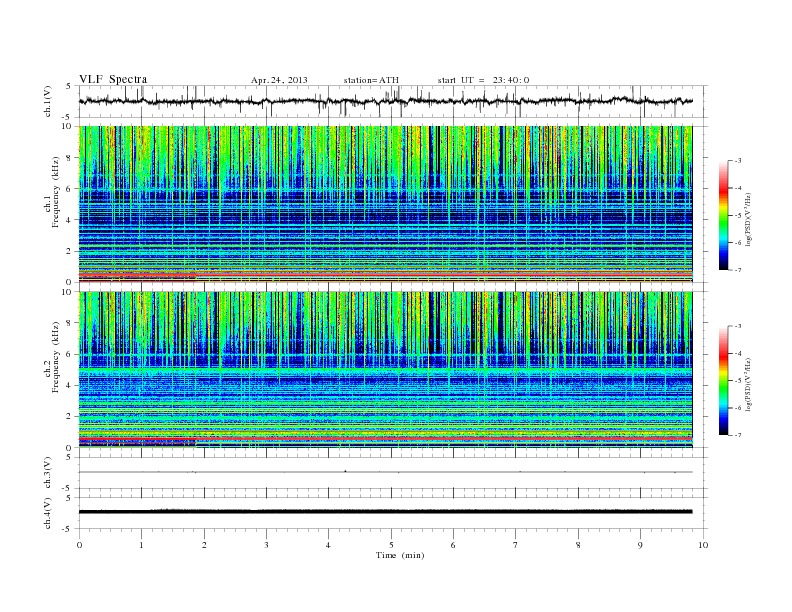Screen dimensions: 792x612
Task: Click the 'VLF Spectra' title text
Action: pos(113,79)
